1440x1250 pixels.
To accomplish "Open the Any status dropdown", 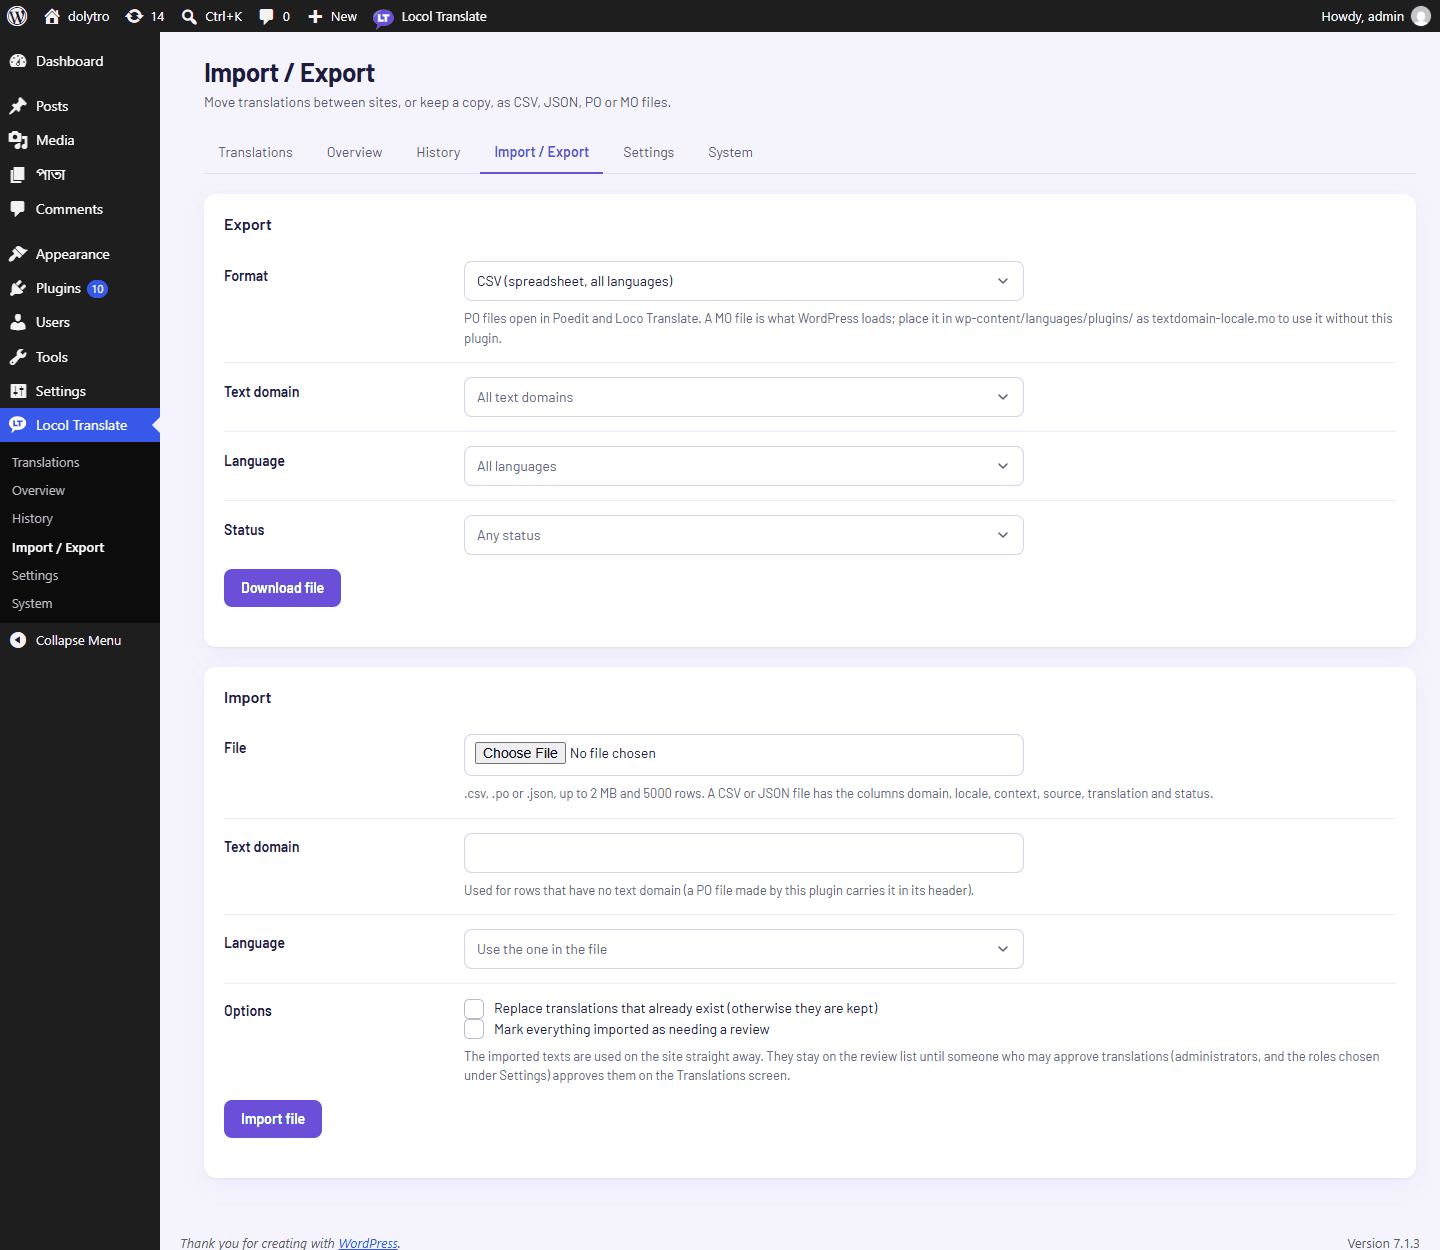I will [743, 535].
